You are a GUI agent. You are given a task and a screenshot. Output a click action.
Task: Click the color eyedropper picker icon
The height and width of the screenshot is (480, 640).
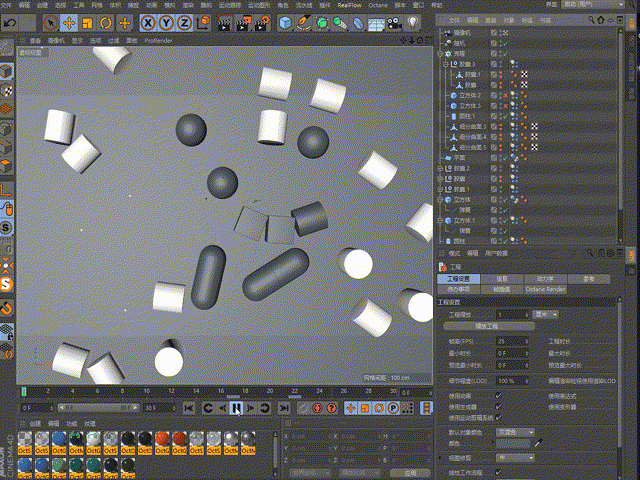coord(539,443)
